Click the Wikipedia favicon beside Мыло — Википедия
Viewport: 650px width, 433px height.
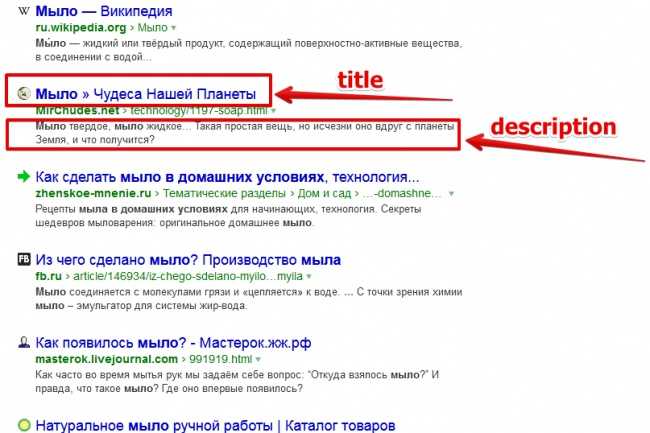[24, 11]
